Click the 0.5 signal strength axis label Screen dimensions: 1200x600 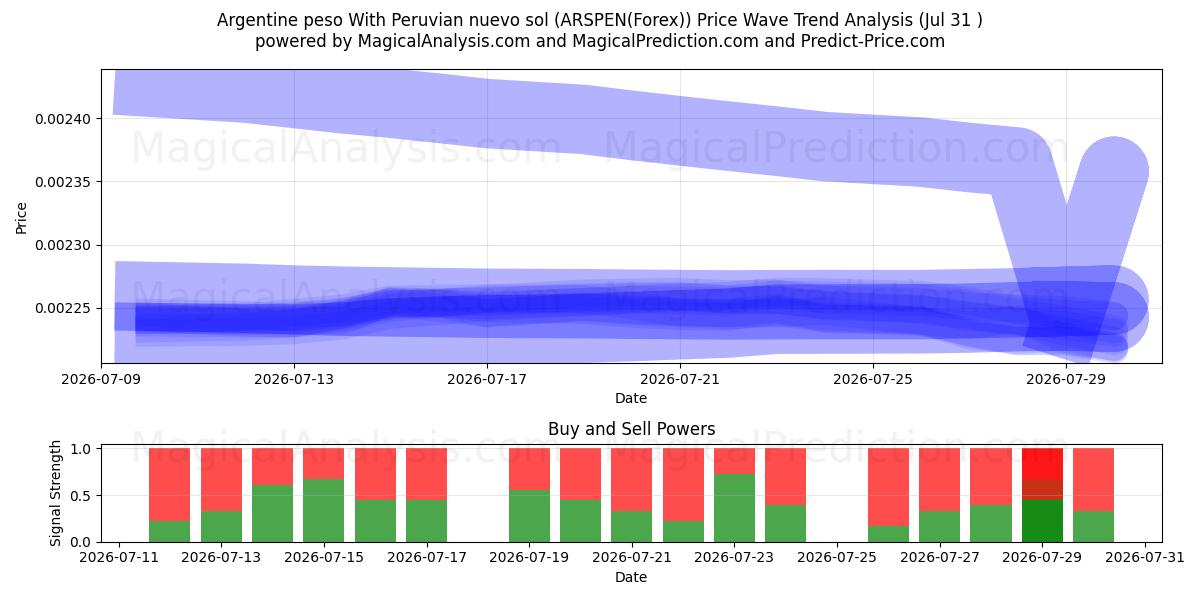click(80, 495)
